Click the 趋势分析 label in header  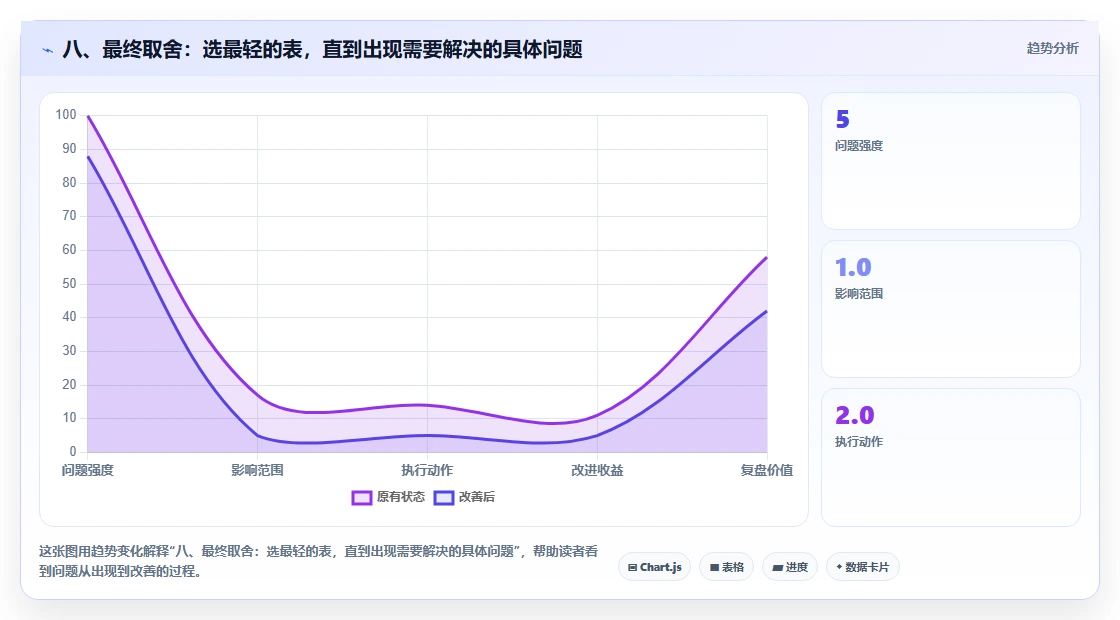point(1052,48)
